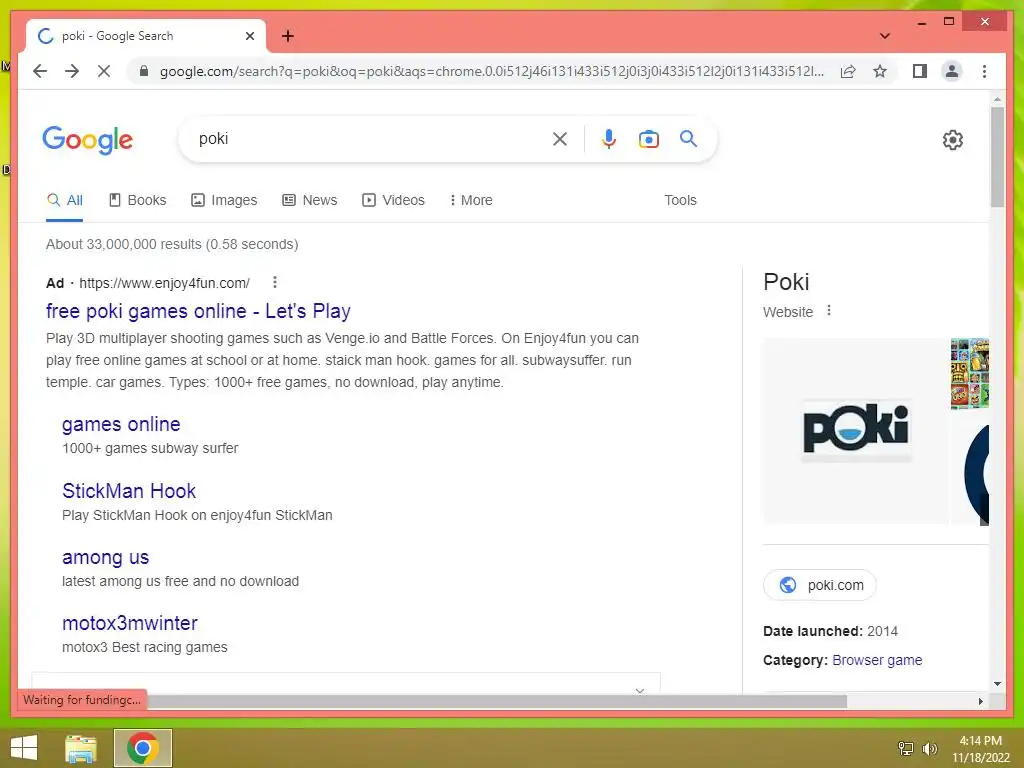Select the Chrome taskbar icon
This screenshot has height=768, width=1024.
(x=142, y=748)
